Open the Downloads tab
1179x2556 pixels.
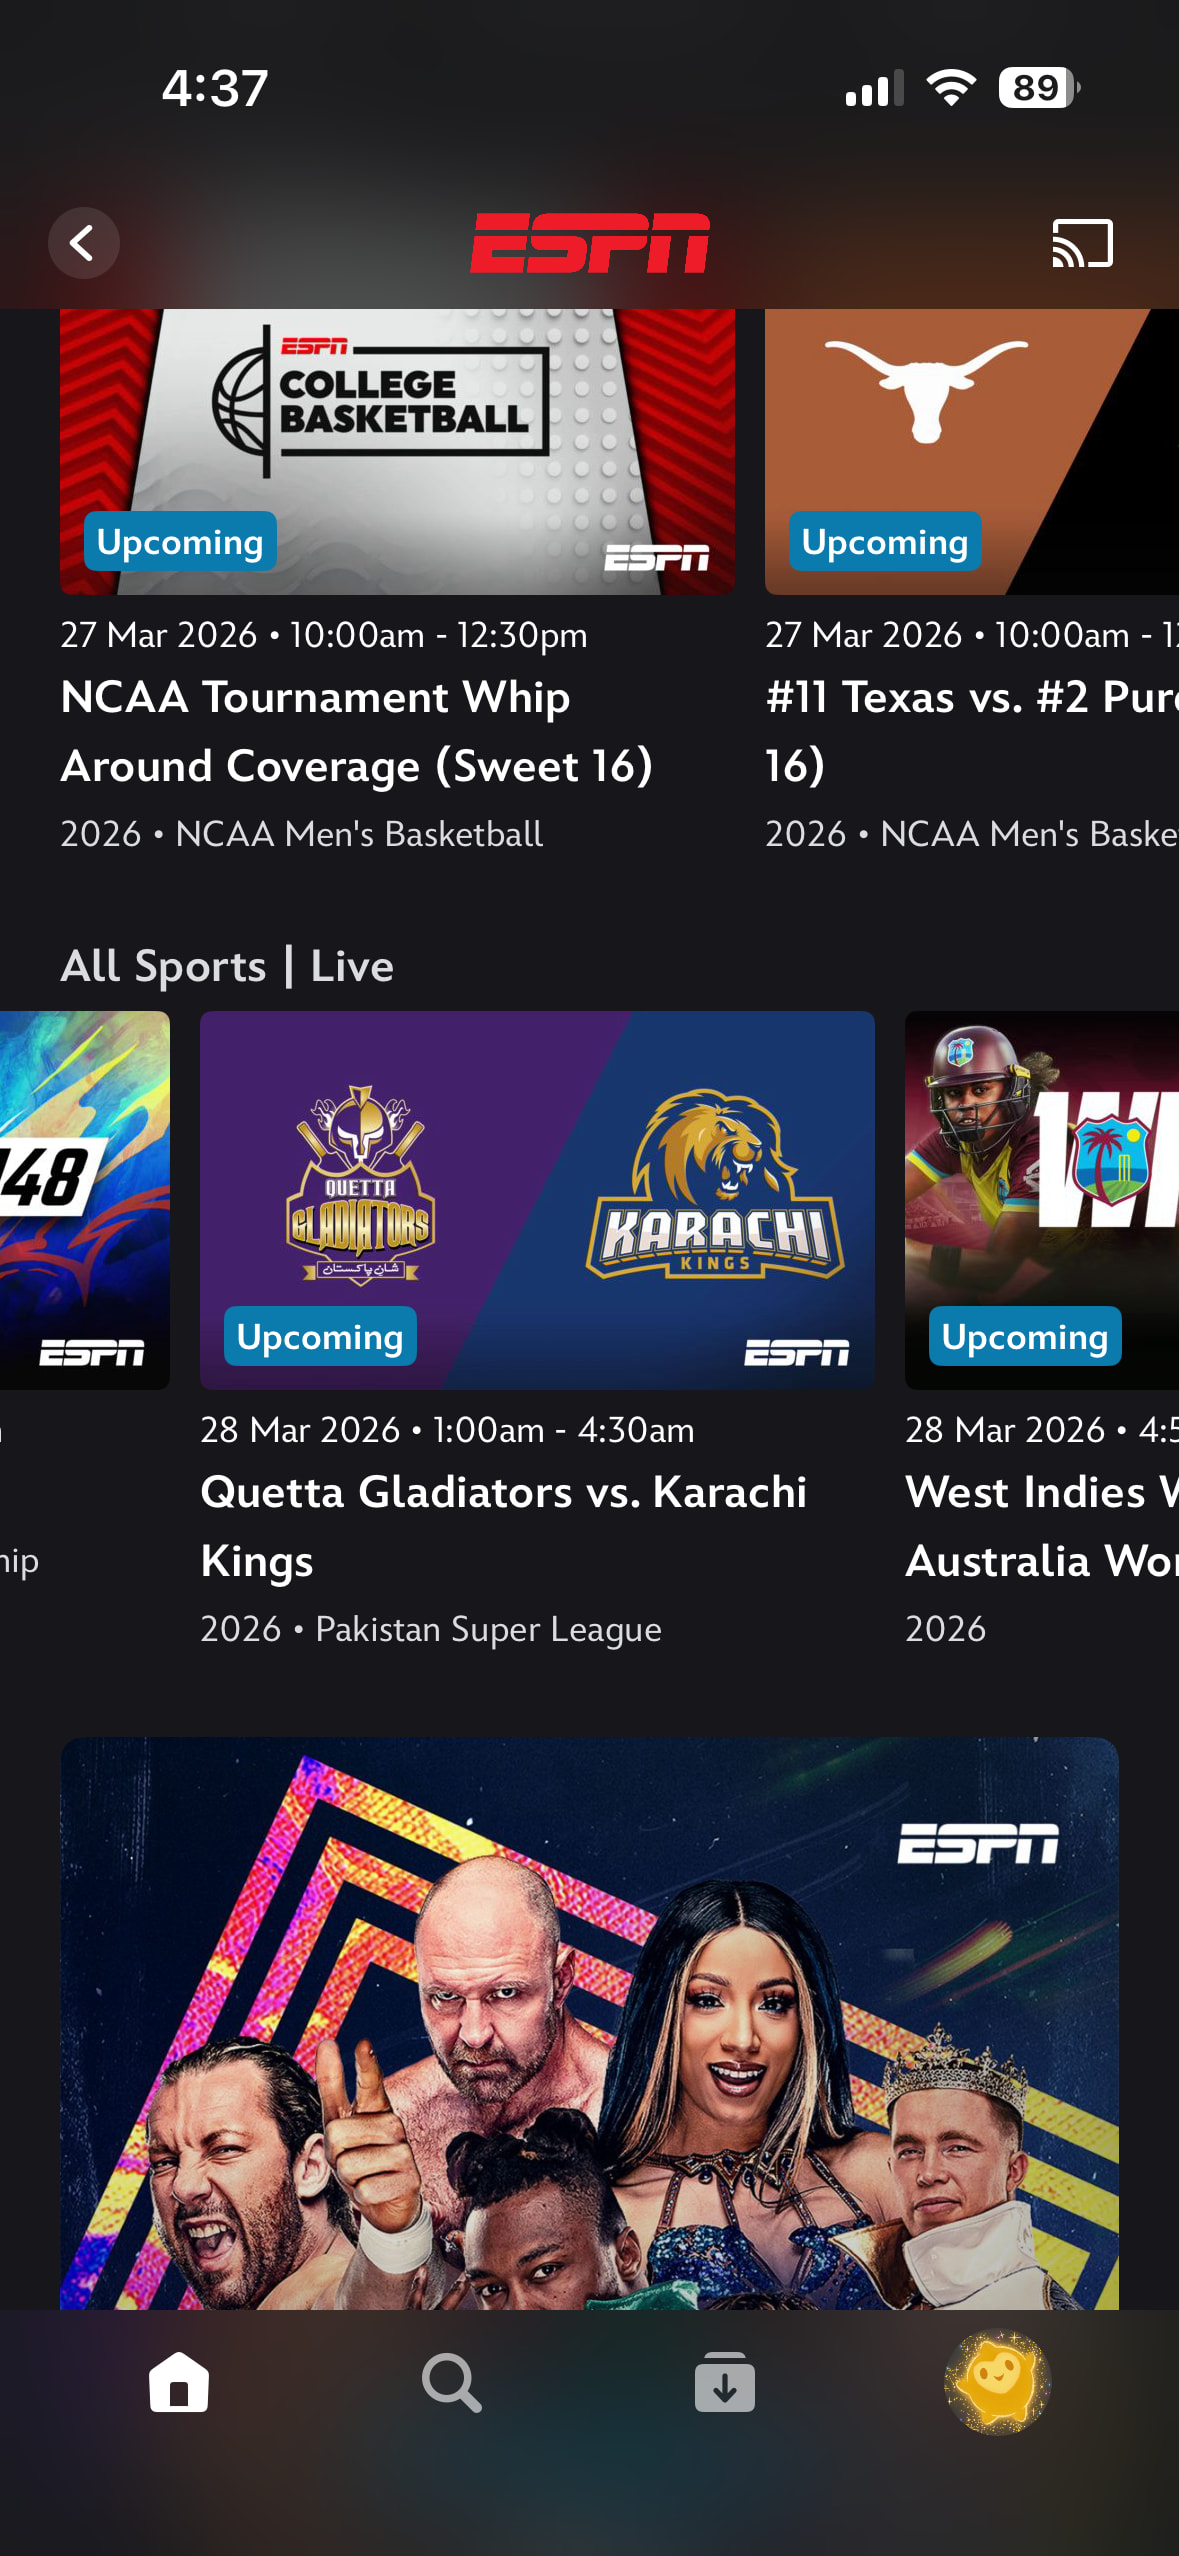pyautogui.click(x=725, y=2382)
